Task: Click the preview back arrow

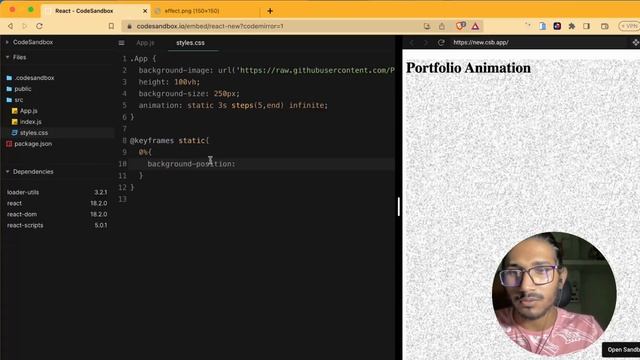Action: click(411, 42)
